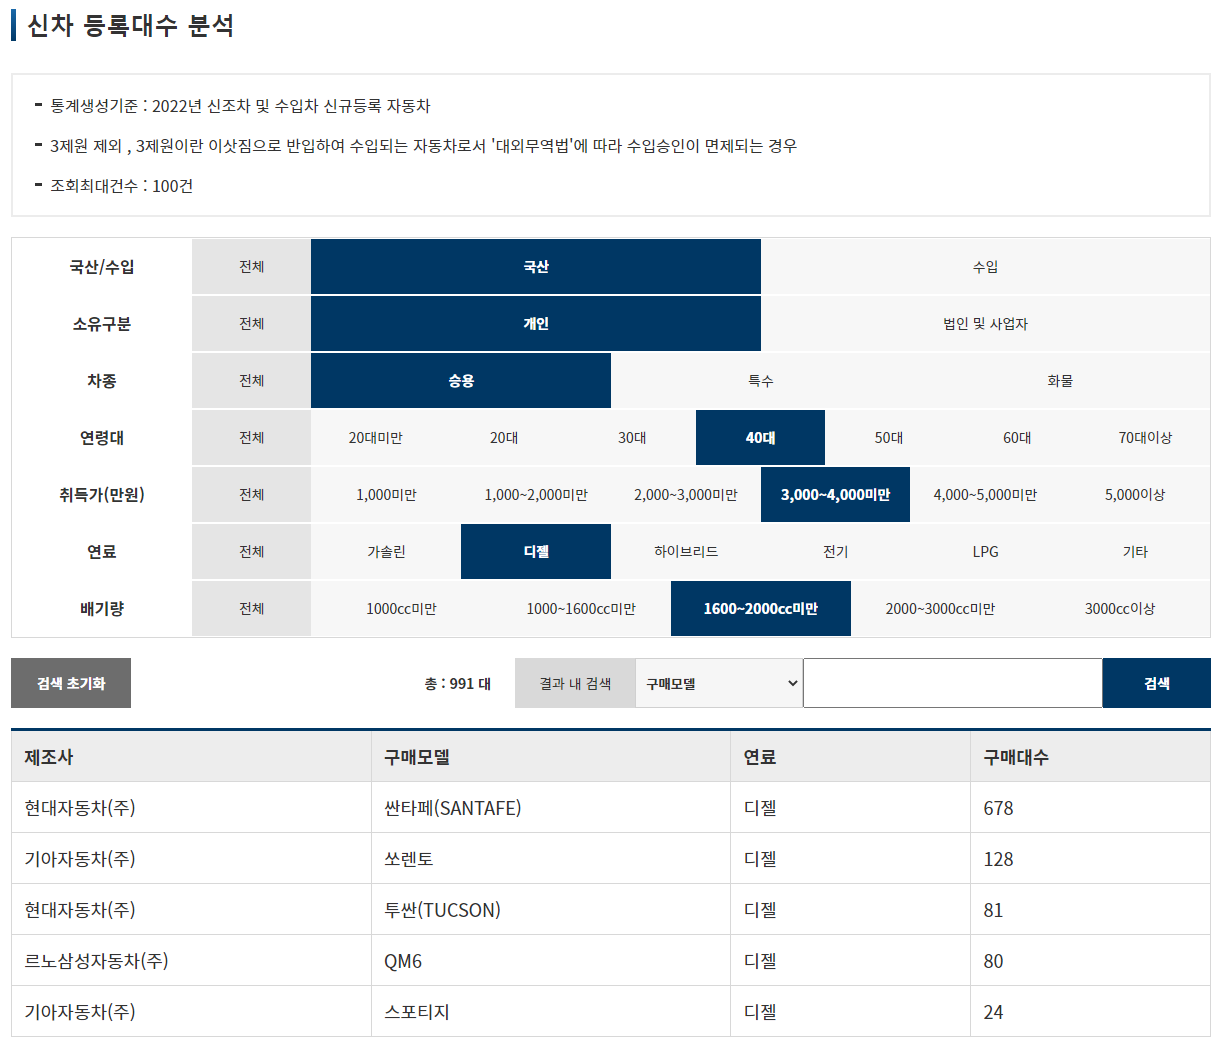The image size is (1218, 1047).
Task: Click the 제조사 column header
Action: point(191,757)
